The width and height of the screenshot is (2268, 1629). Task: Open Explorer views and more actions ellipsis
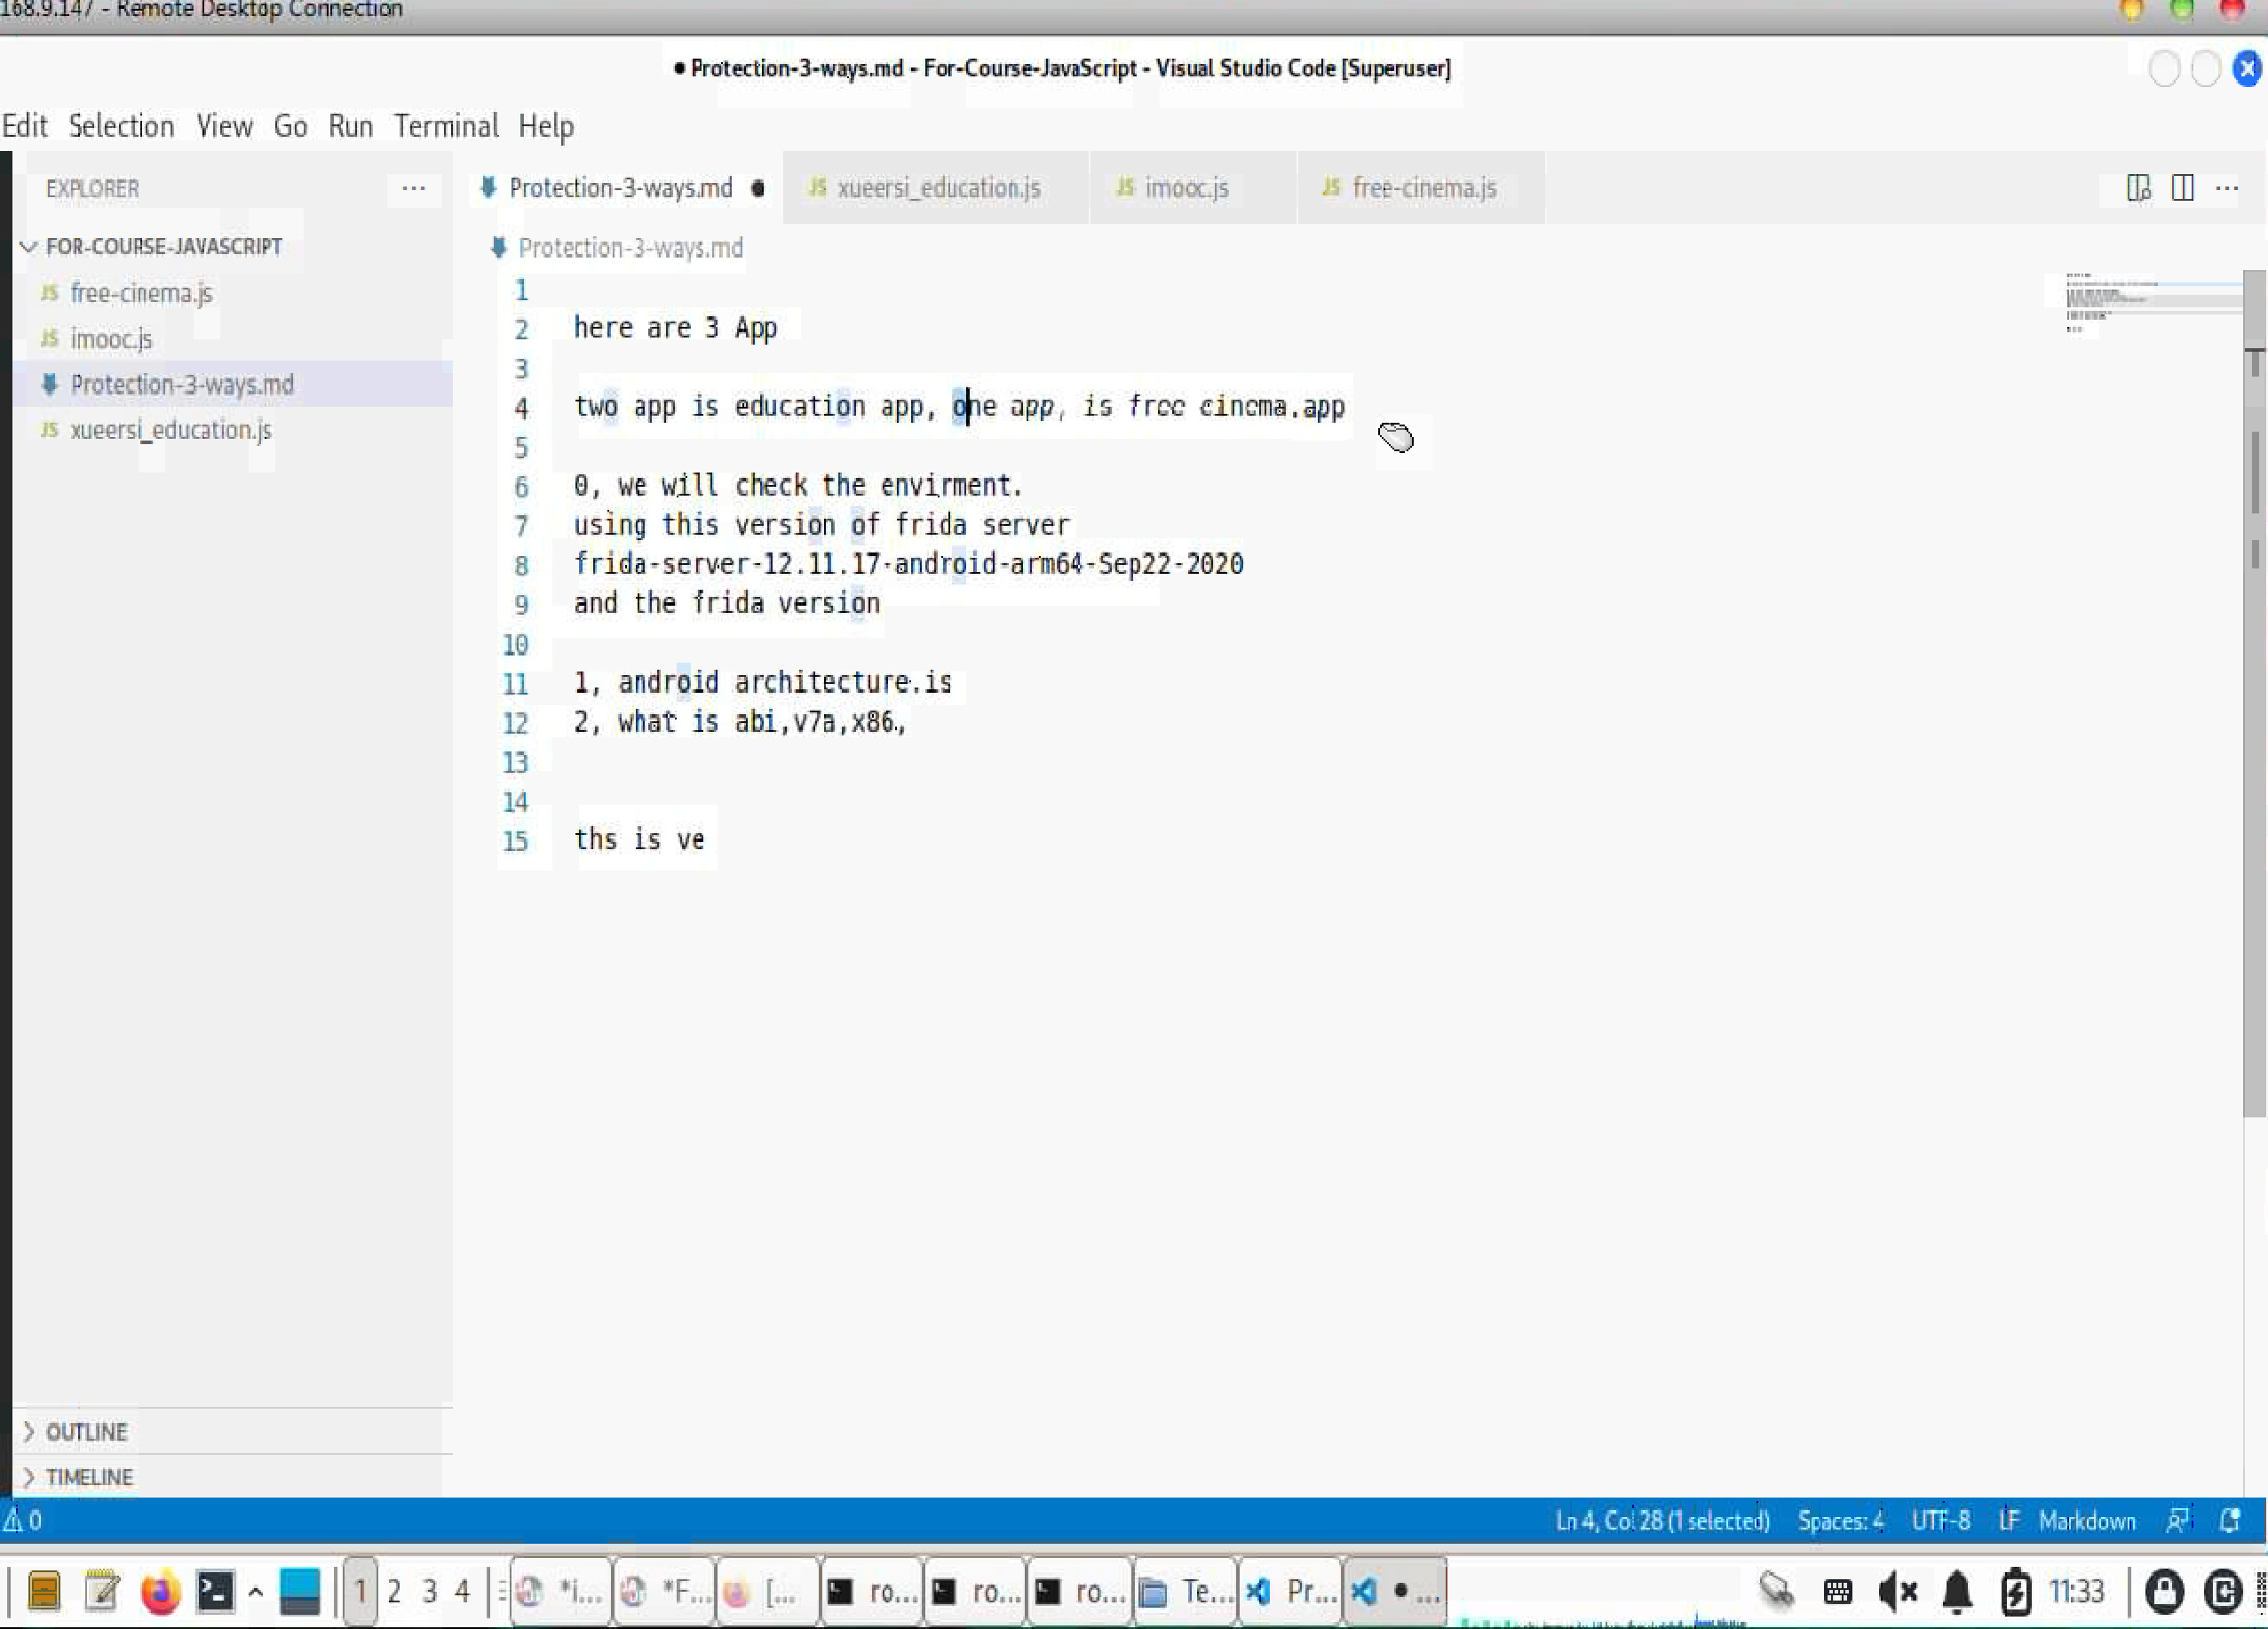point(413,188)
